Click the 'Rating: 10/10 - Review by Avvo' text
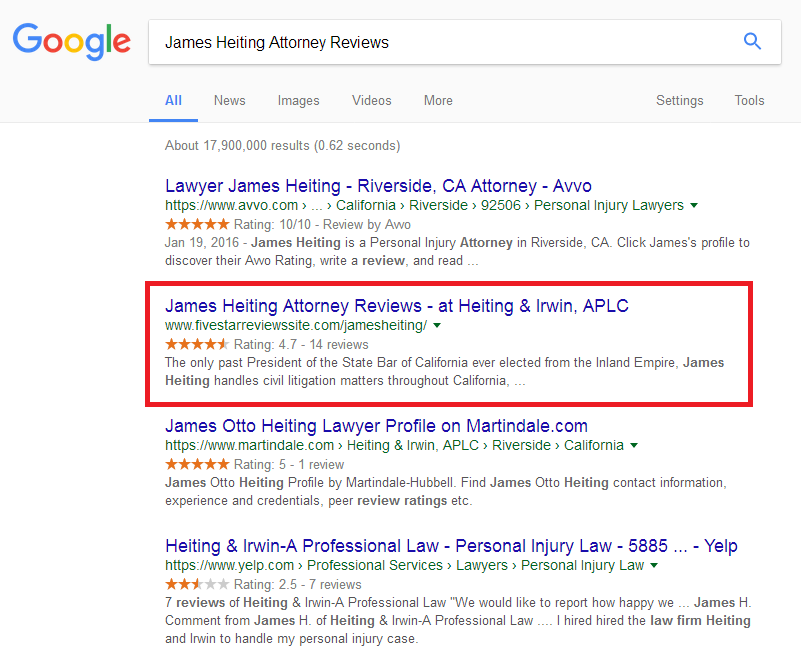 point(322,224)
